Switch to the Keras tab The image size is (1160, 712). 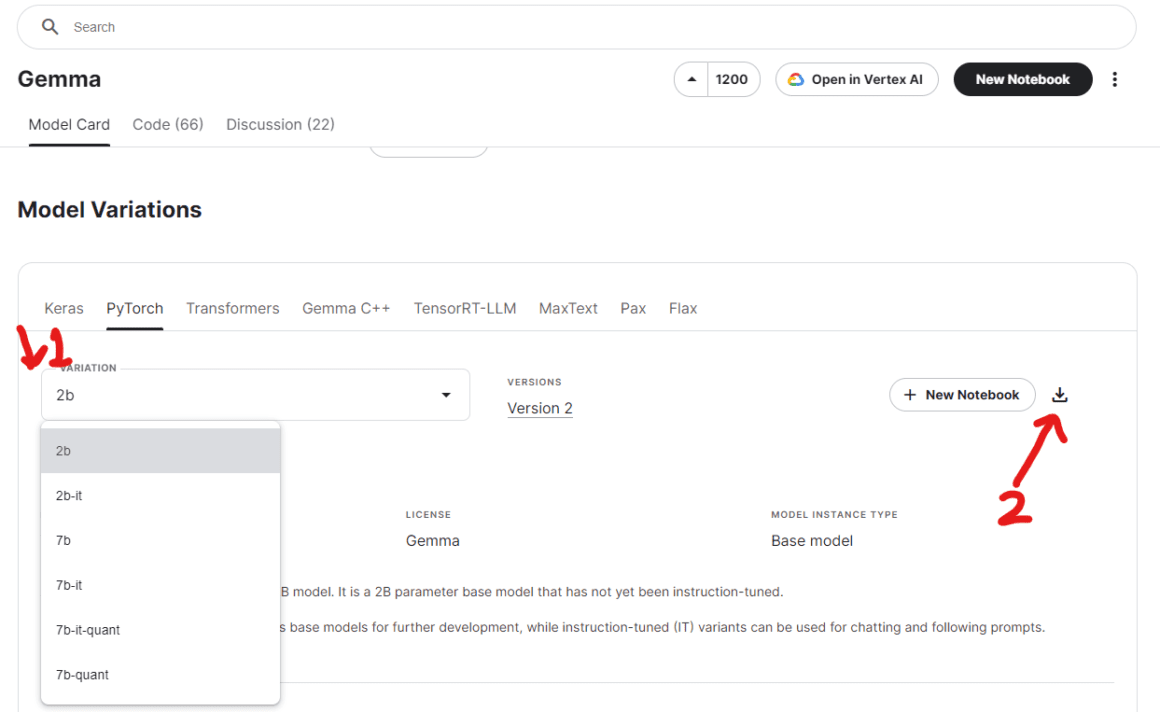[x=64, y=308]
